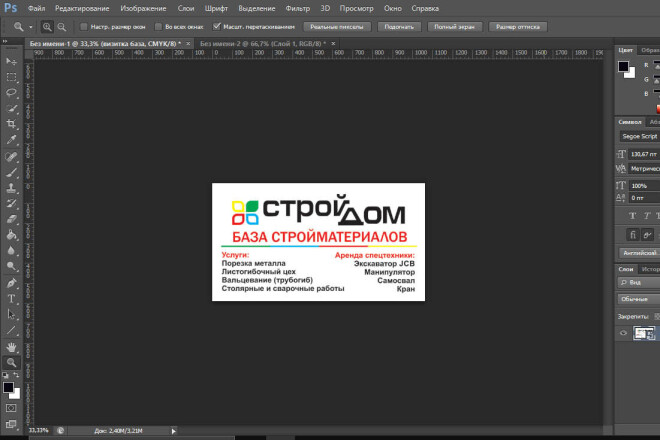This screenshot has height=440, width=660.
Task: Select the Blur tool
Action: 11,251
